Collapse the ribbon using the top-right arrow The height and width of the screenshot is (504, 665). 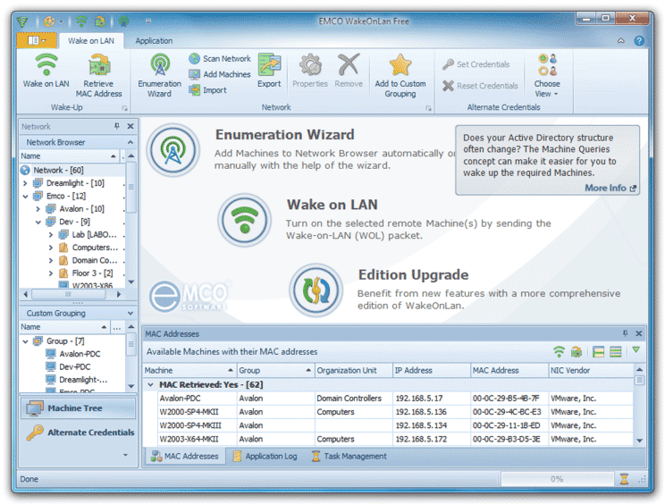pos(621,41)
